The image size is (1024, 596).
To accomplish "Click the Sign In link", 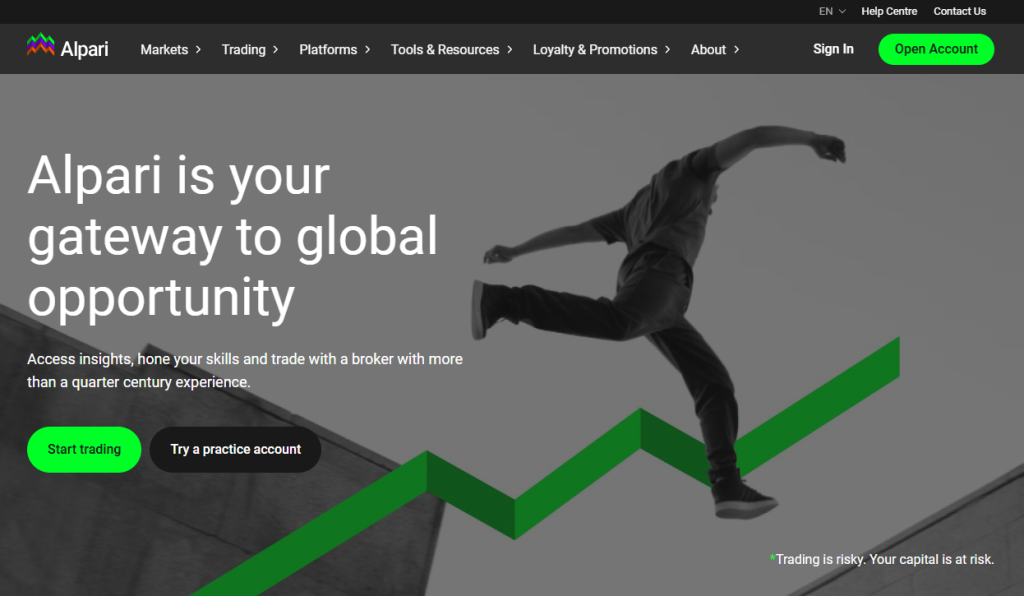I will pyautogui.click(x=833, y=49).
